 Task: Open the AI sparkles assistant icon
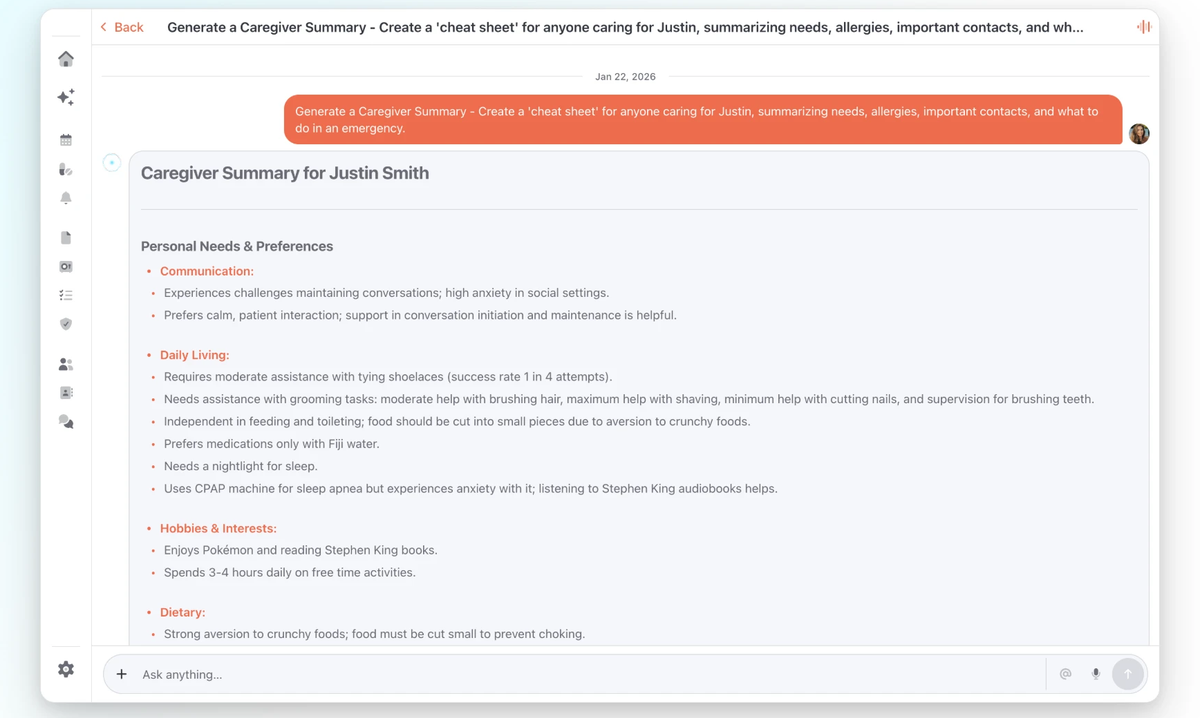click(66, 97)
